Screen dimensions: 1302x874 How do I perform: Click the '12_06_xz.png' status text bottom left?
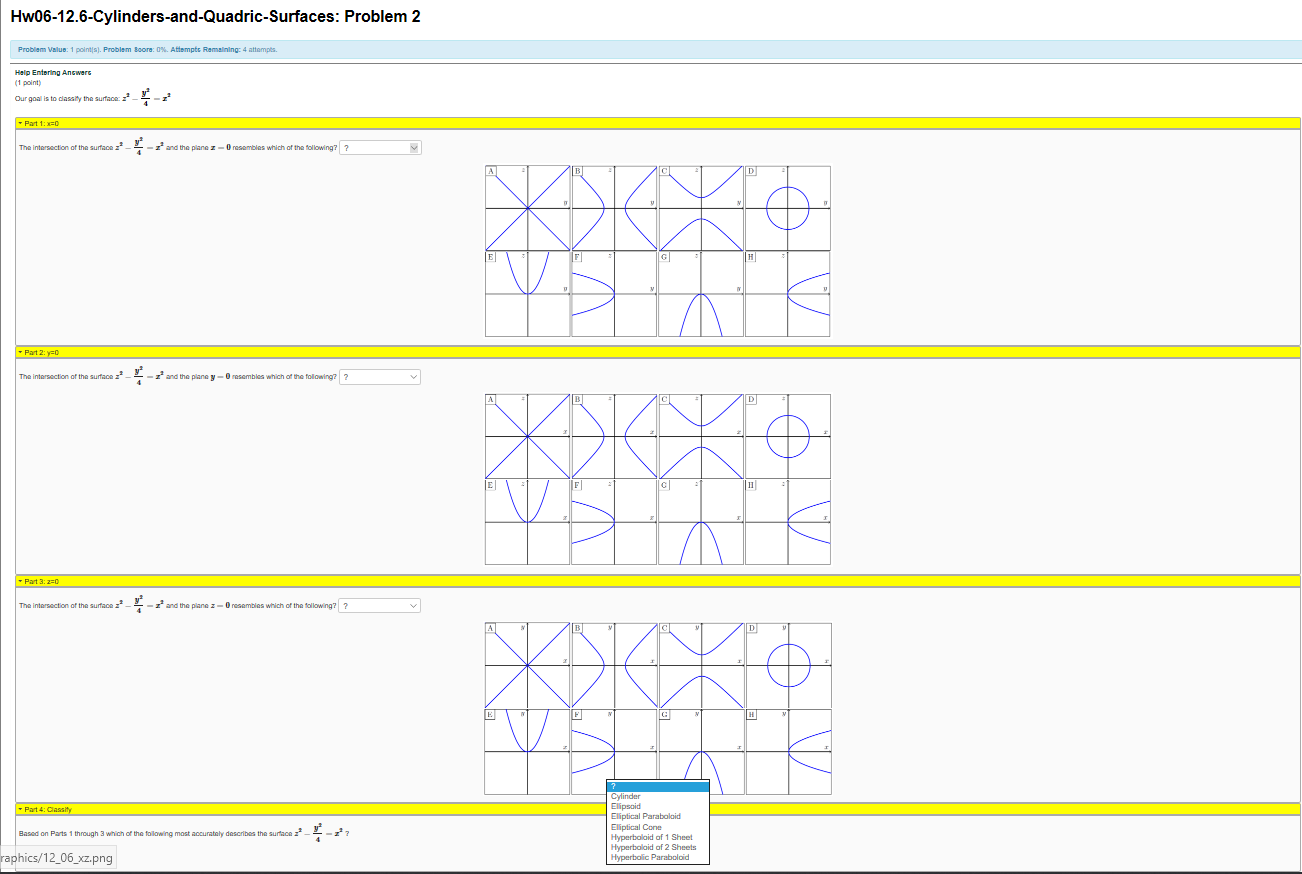pyautogui.click(x=57, y=857)
